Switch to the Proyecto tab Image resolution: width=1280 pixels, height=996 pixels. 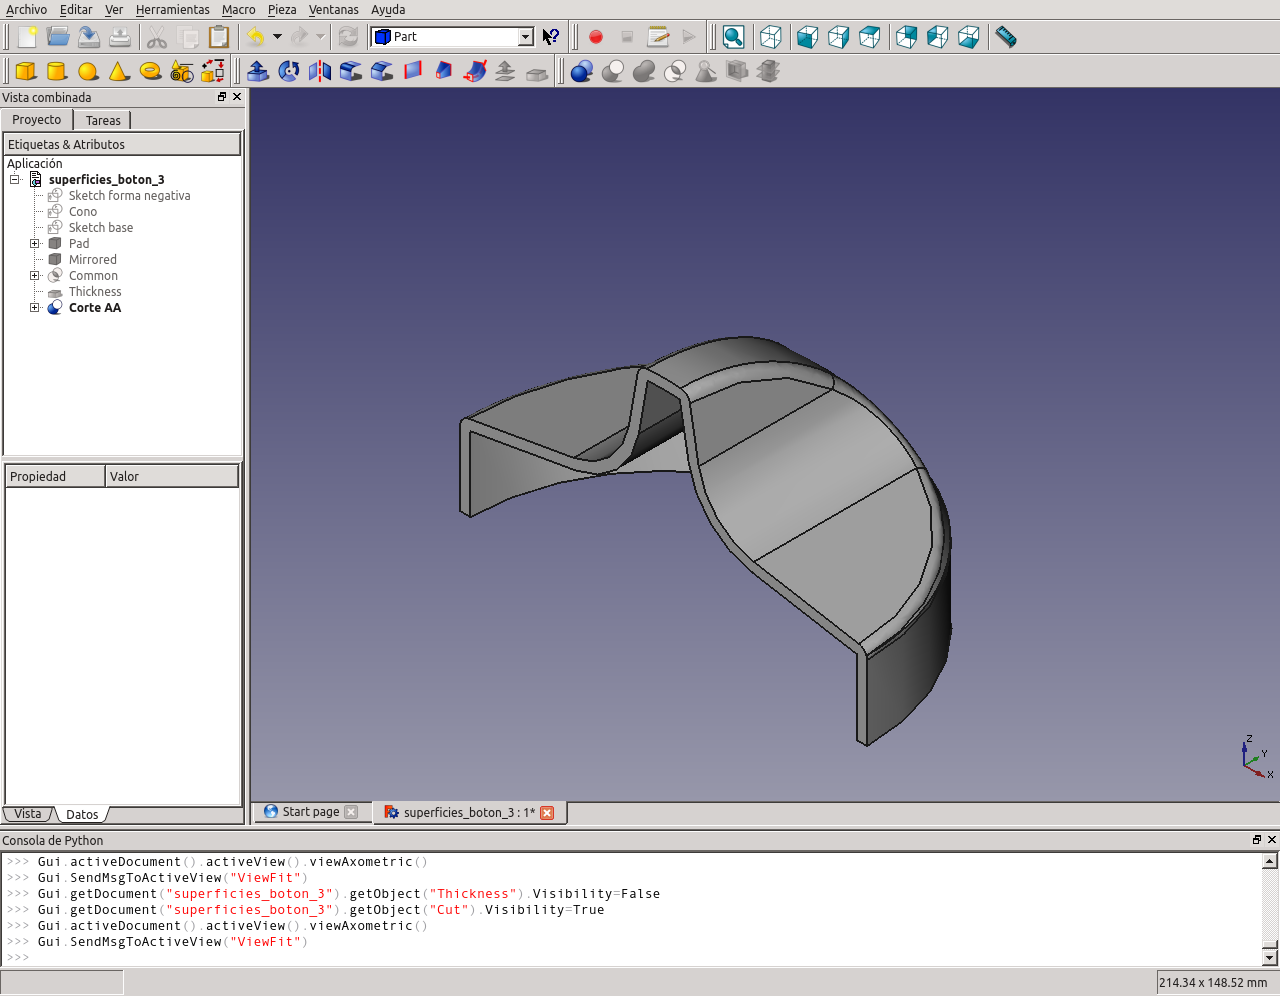pyautogui.click(x=37, y=119)
